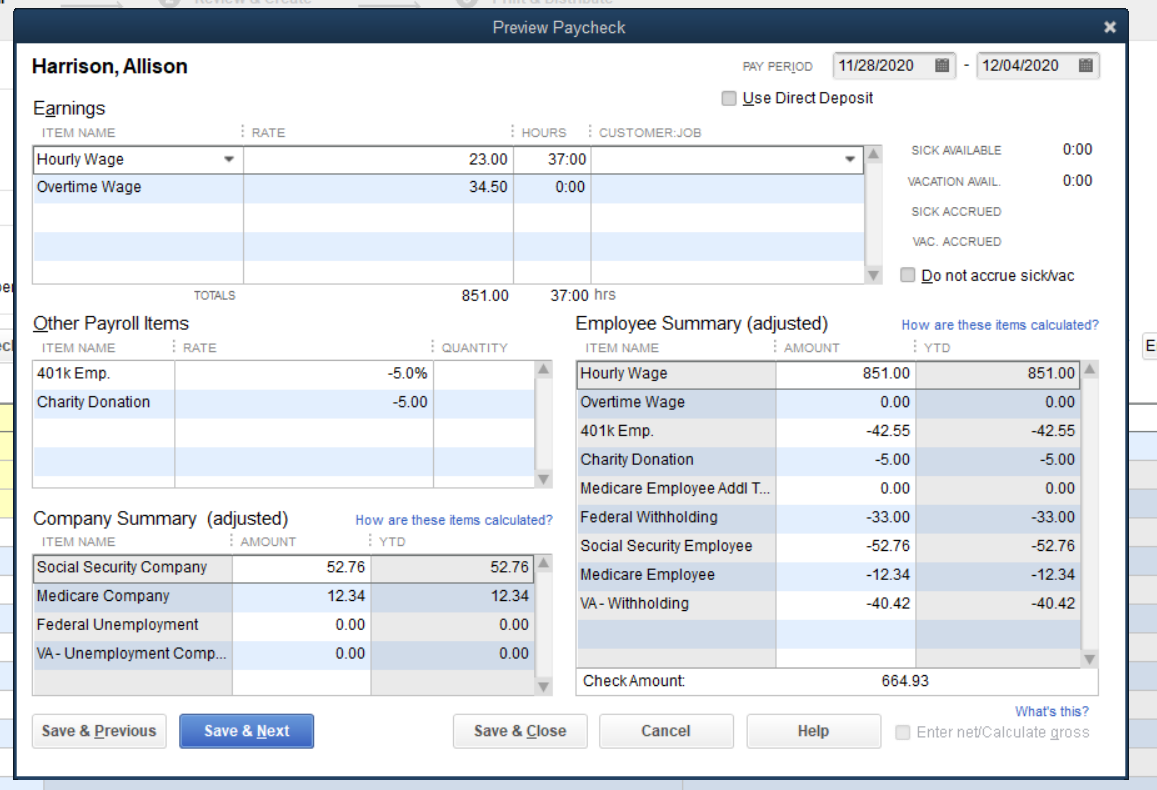Open Help for paycheck preview

pos(813,731)
